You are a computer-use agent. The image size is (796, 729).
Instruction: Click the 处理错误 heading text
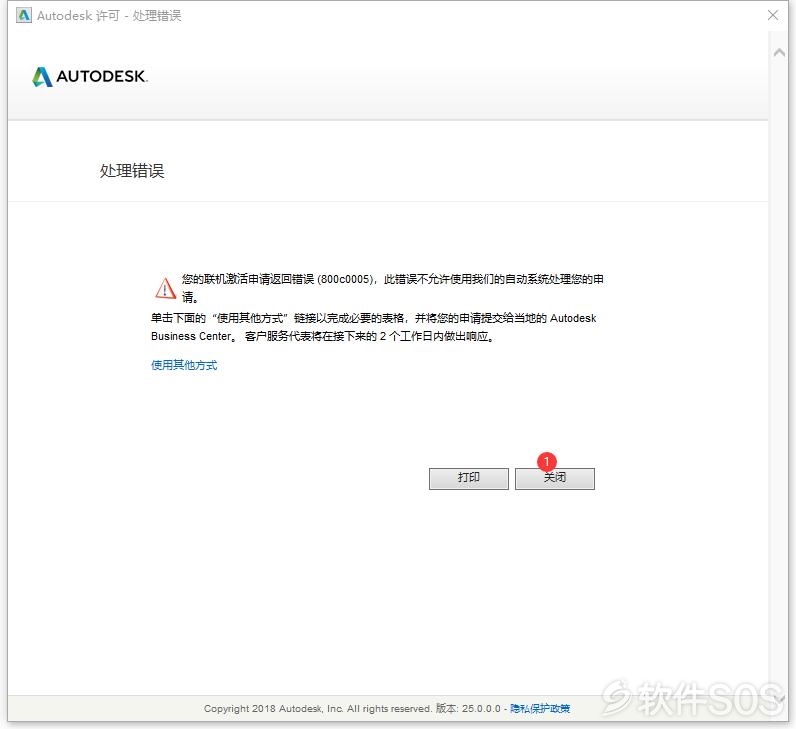(131, 171)
